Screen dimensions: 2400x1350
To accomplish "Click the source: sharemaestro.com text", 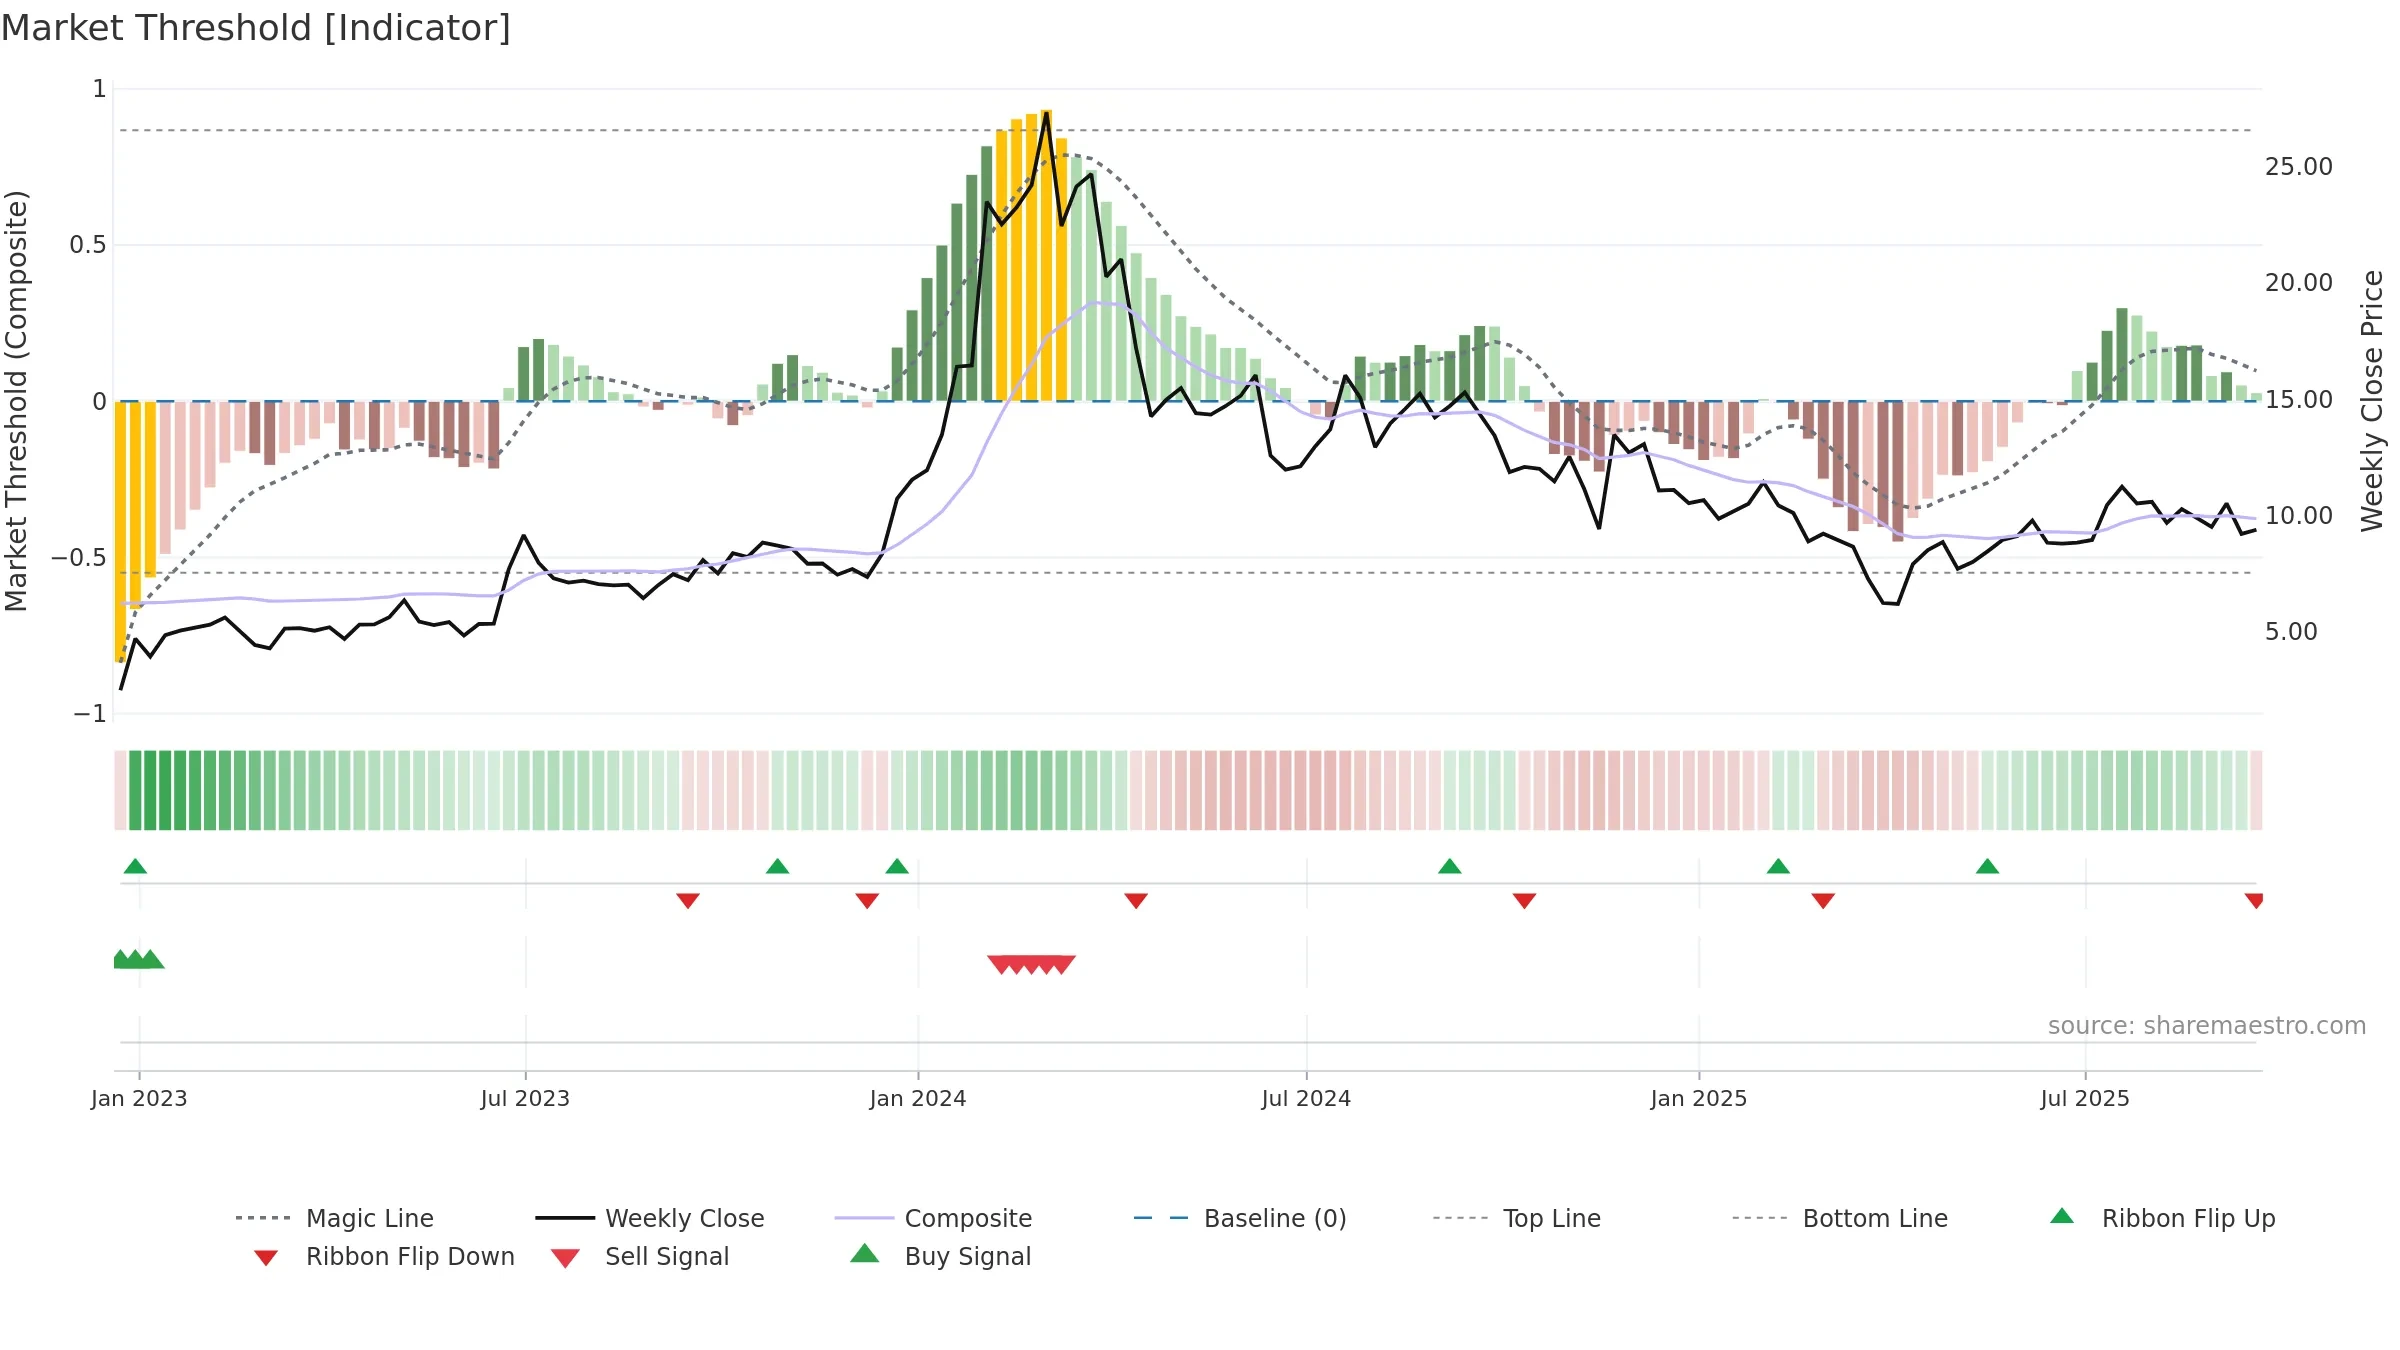I will (x=2207, y=1026).
